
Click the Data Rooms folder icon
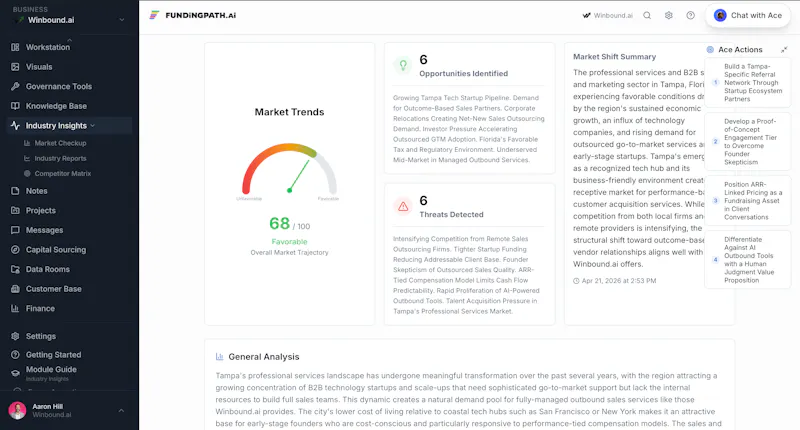(15, 269)
